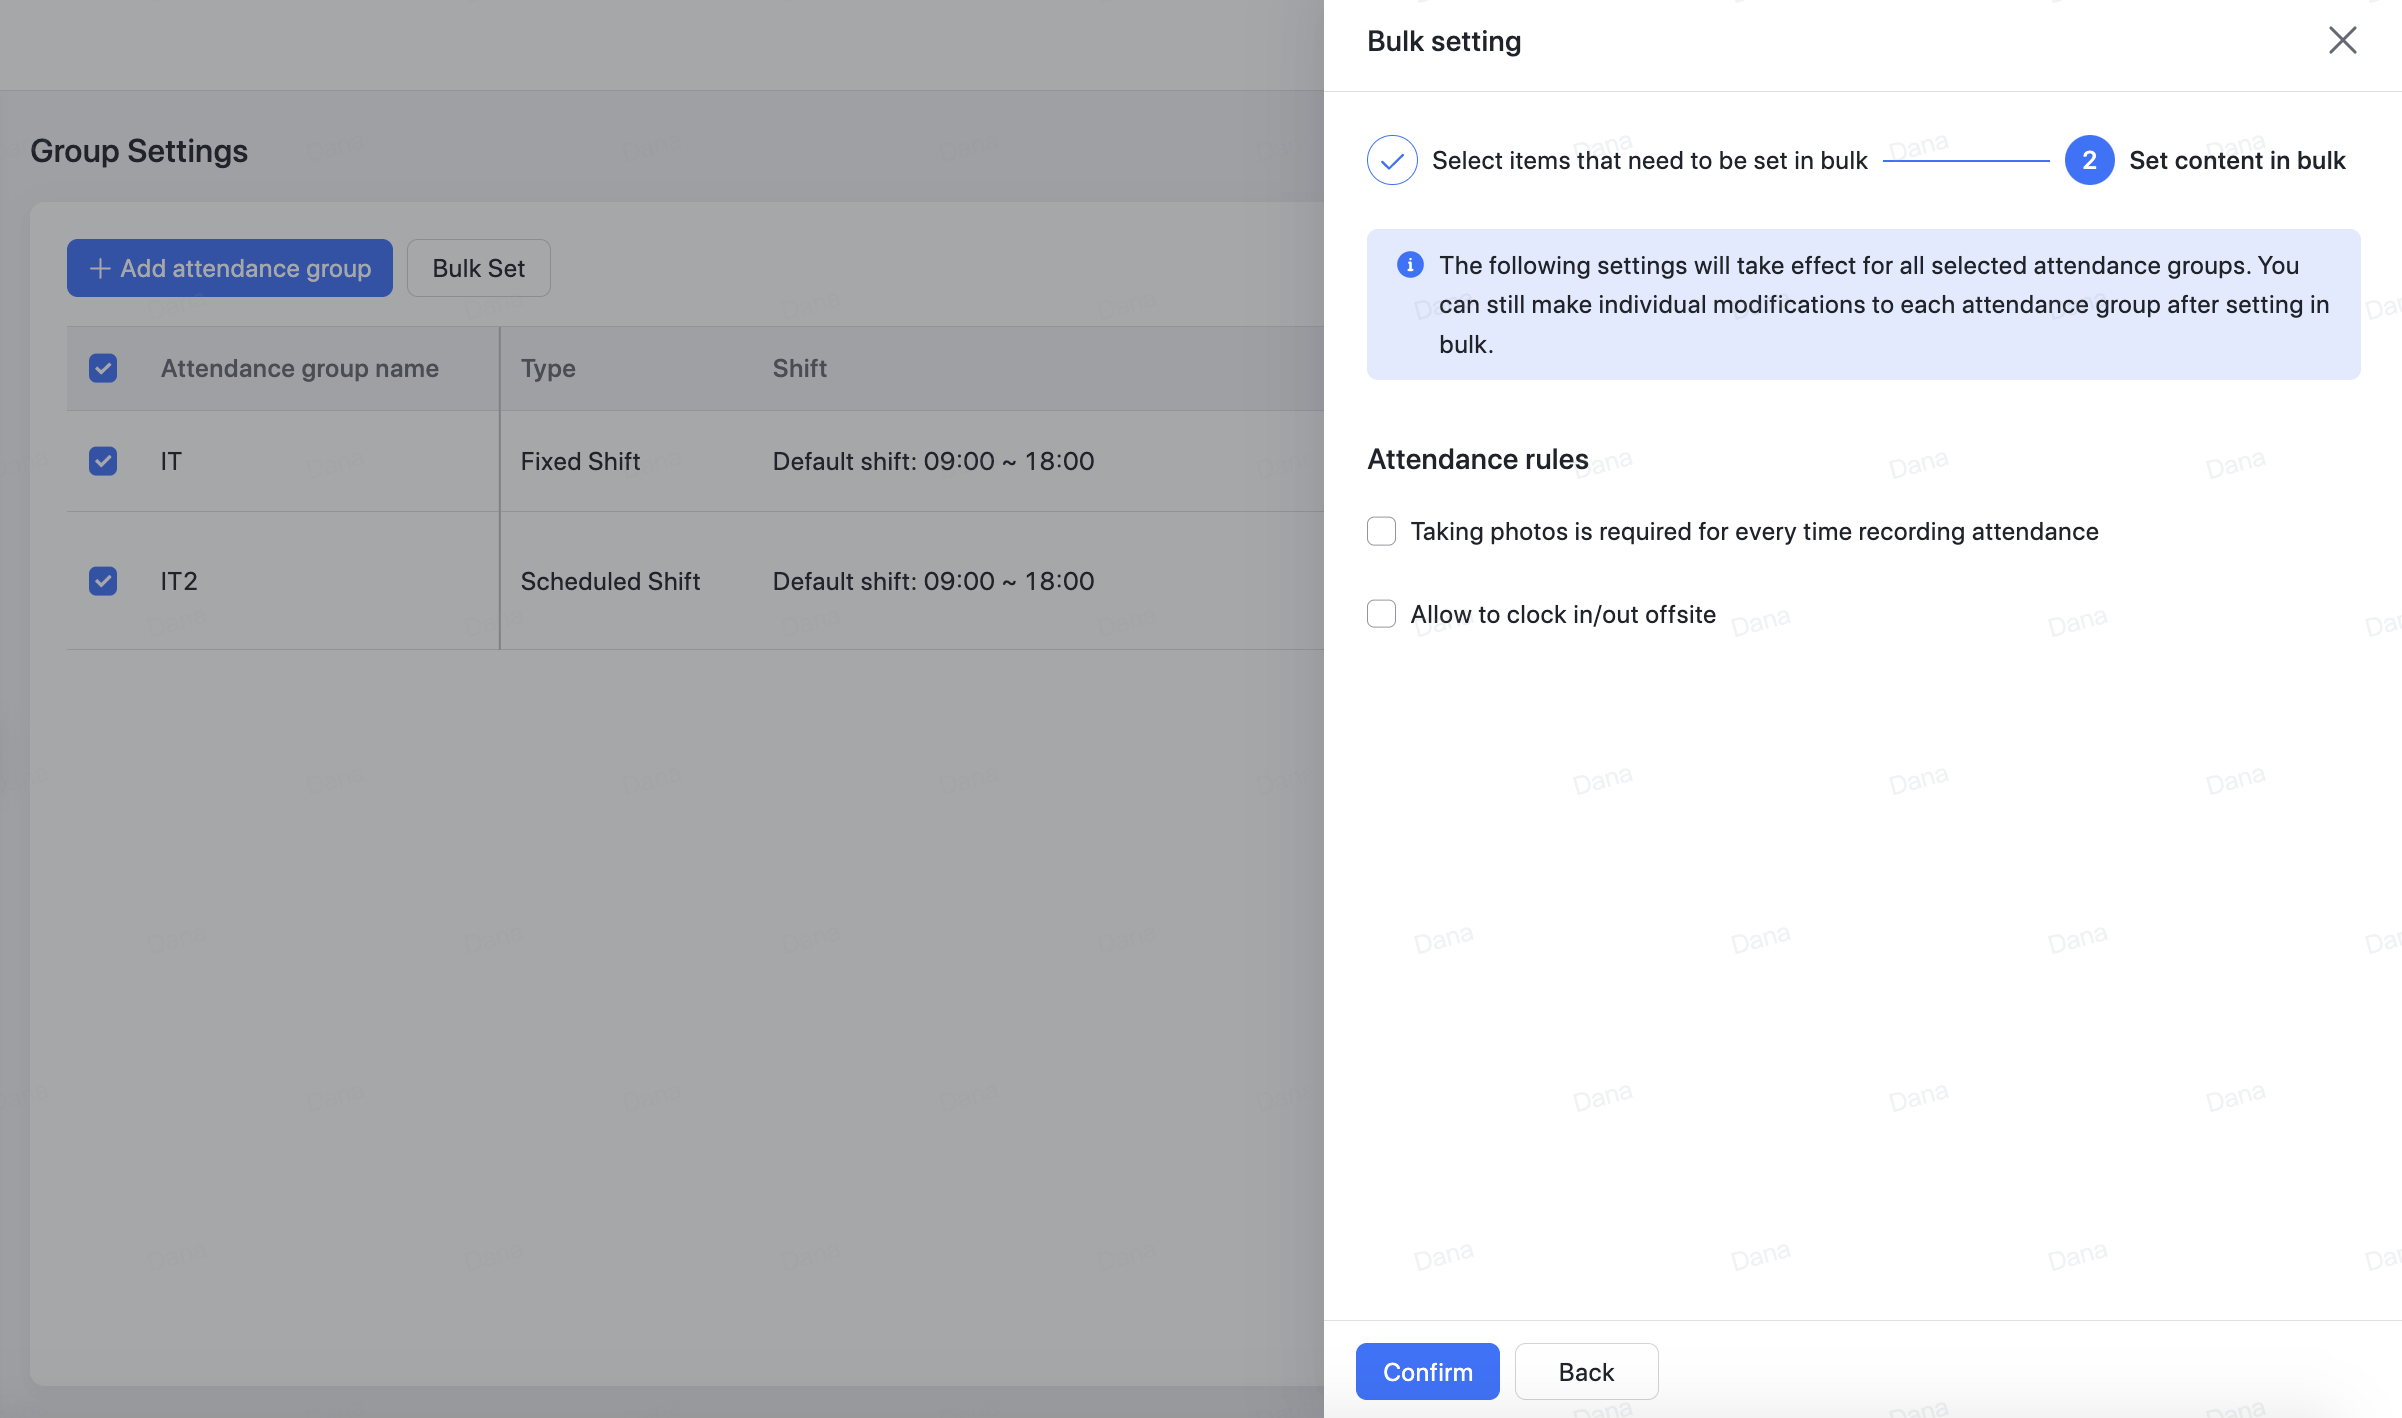Viewport: 2402px width, 1418px height.
Task: Enable taking photos for attendance recording
Action: (x=1381, y=531)
